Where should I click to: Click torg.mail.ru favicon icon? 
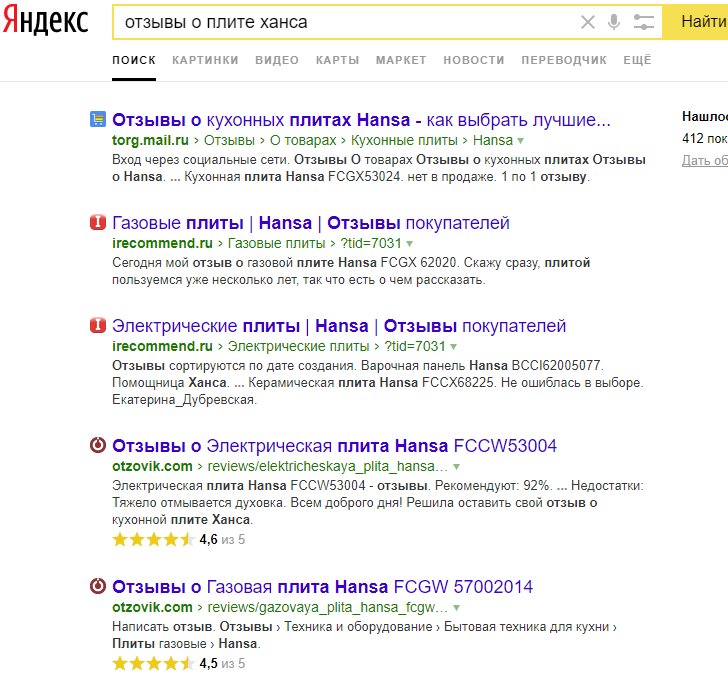(98, 119)
